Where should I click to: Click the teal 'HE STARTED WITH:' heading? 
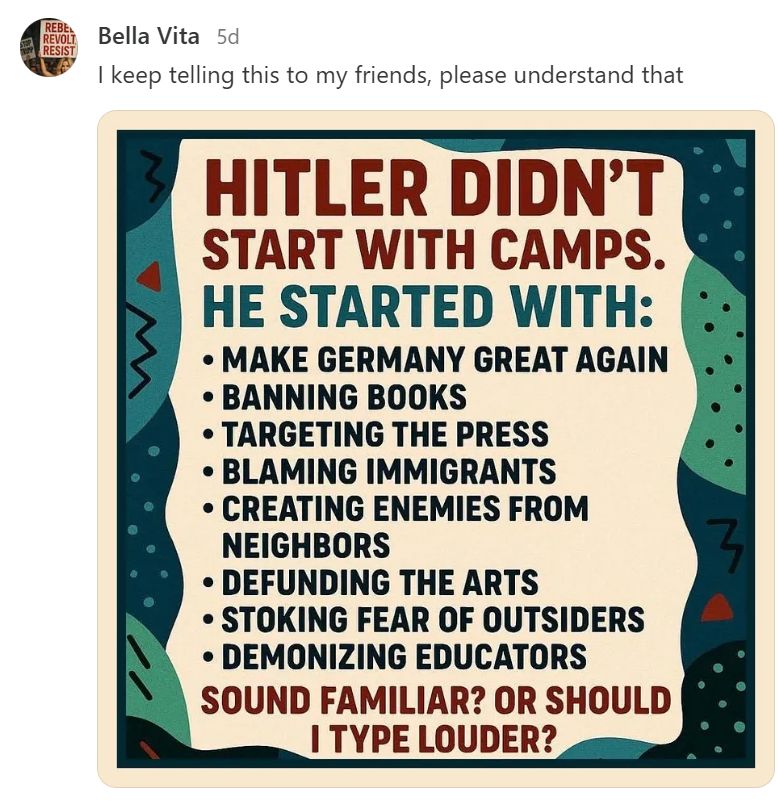pos(428,306)
